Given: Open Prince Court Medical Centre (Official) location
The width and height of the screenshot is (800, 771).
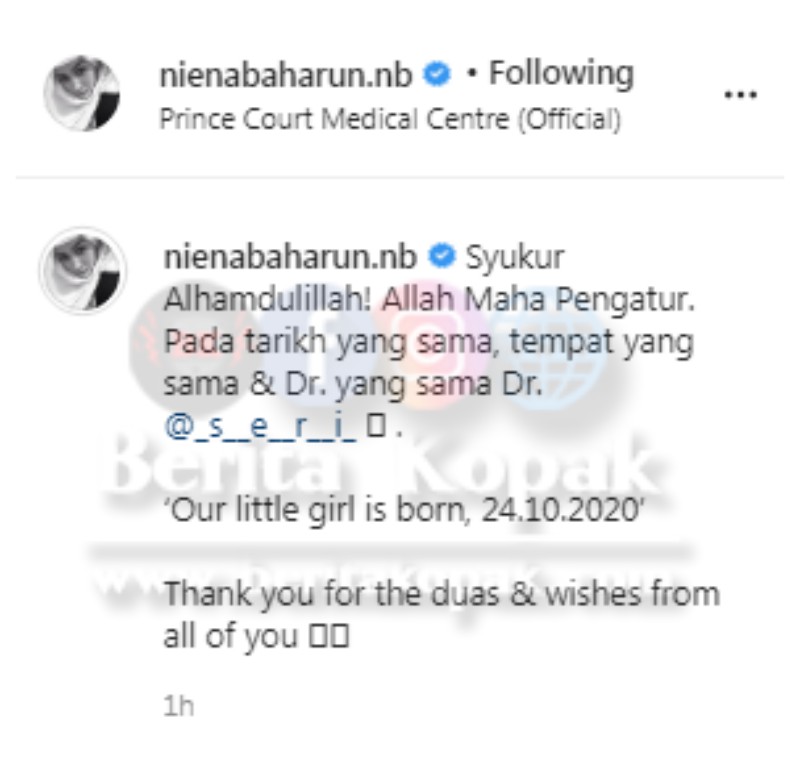Looking at the screenshot, I should pos(390,119).
